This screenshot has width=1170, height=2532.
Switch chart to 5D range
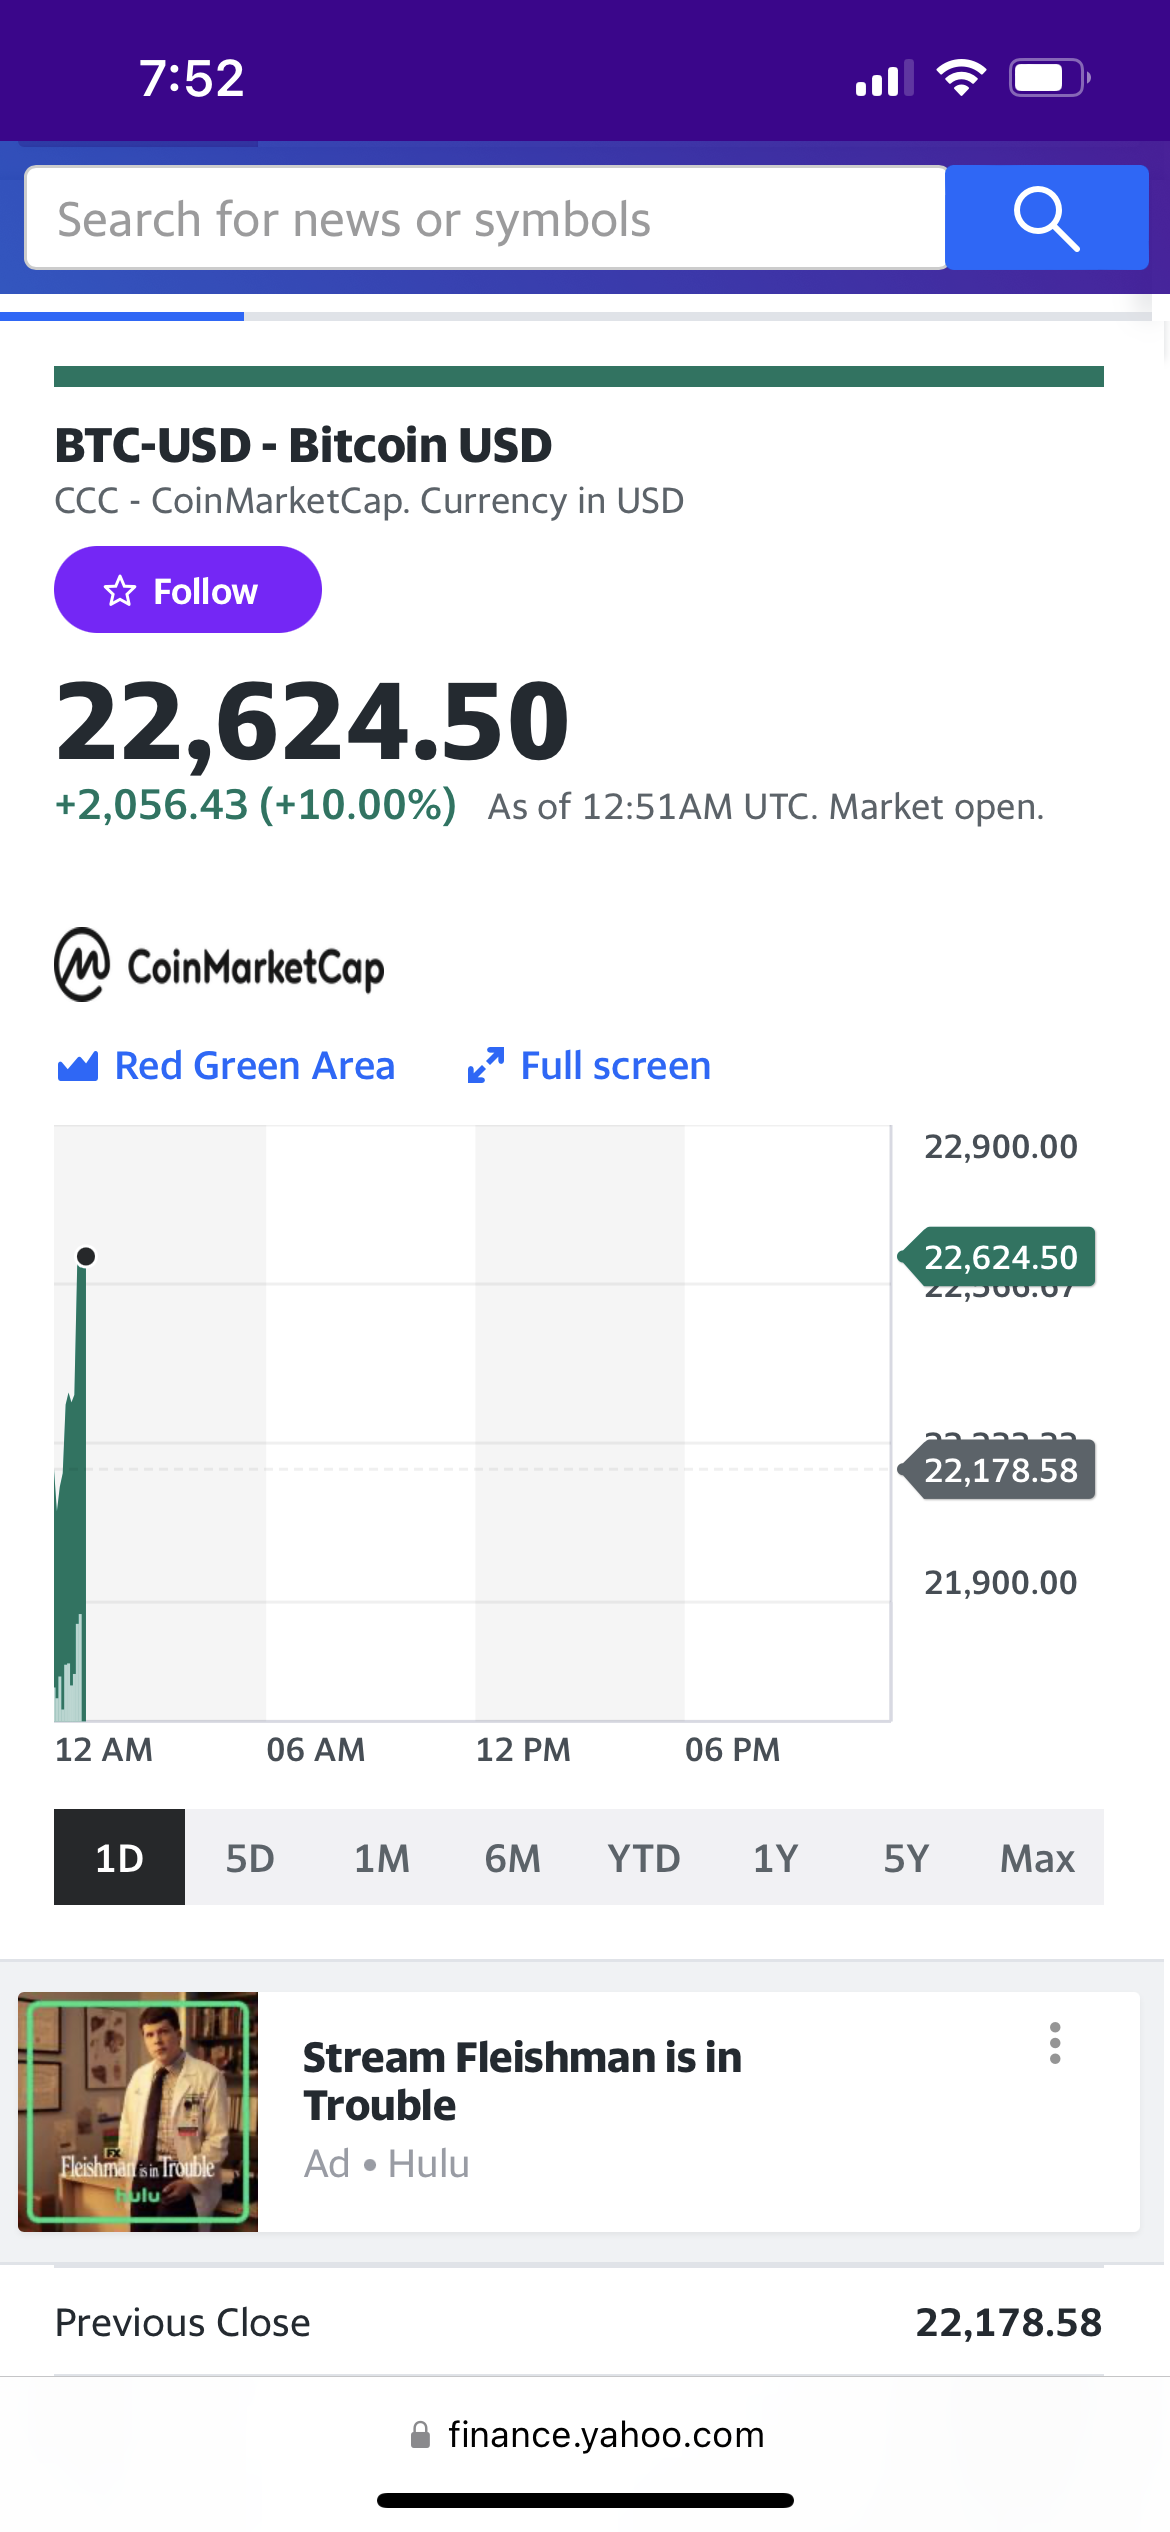250,1858
